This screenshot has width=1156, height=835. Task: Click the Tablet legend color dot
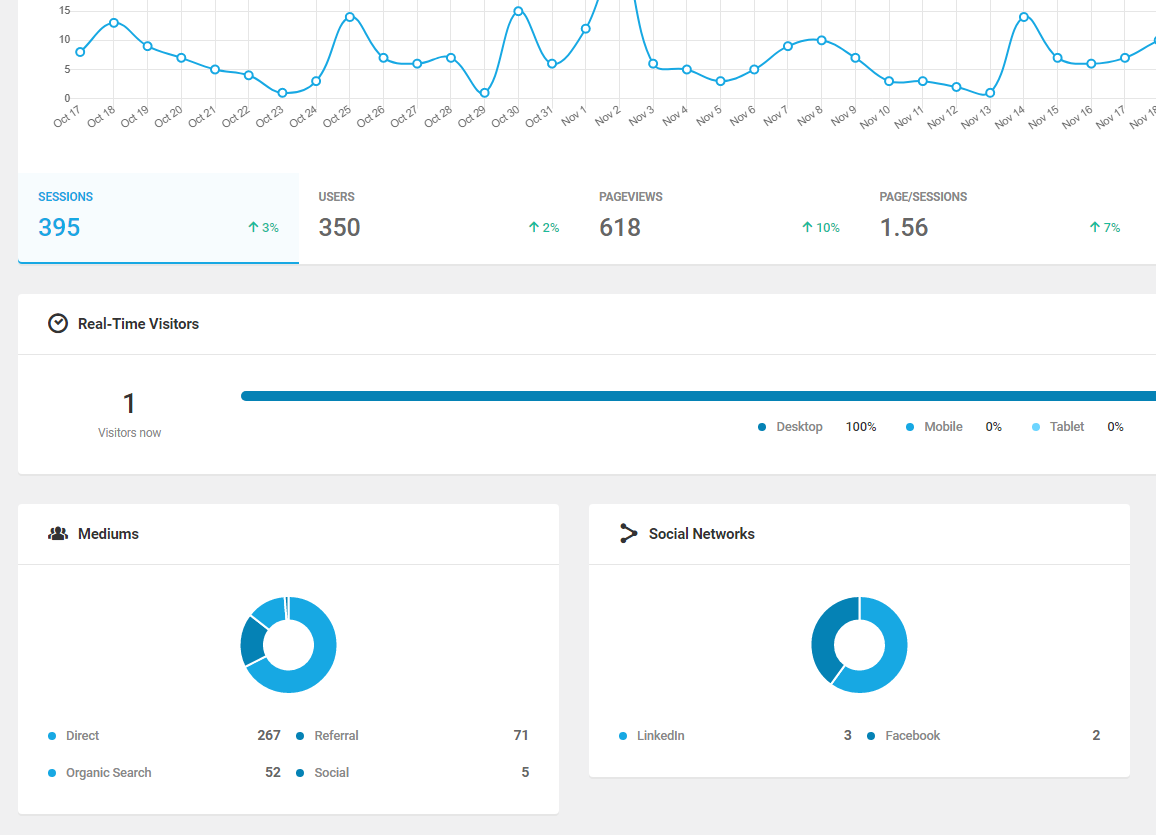click(1036, 427)
